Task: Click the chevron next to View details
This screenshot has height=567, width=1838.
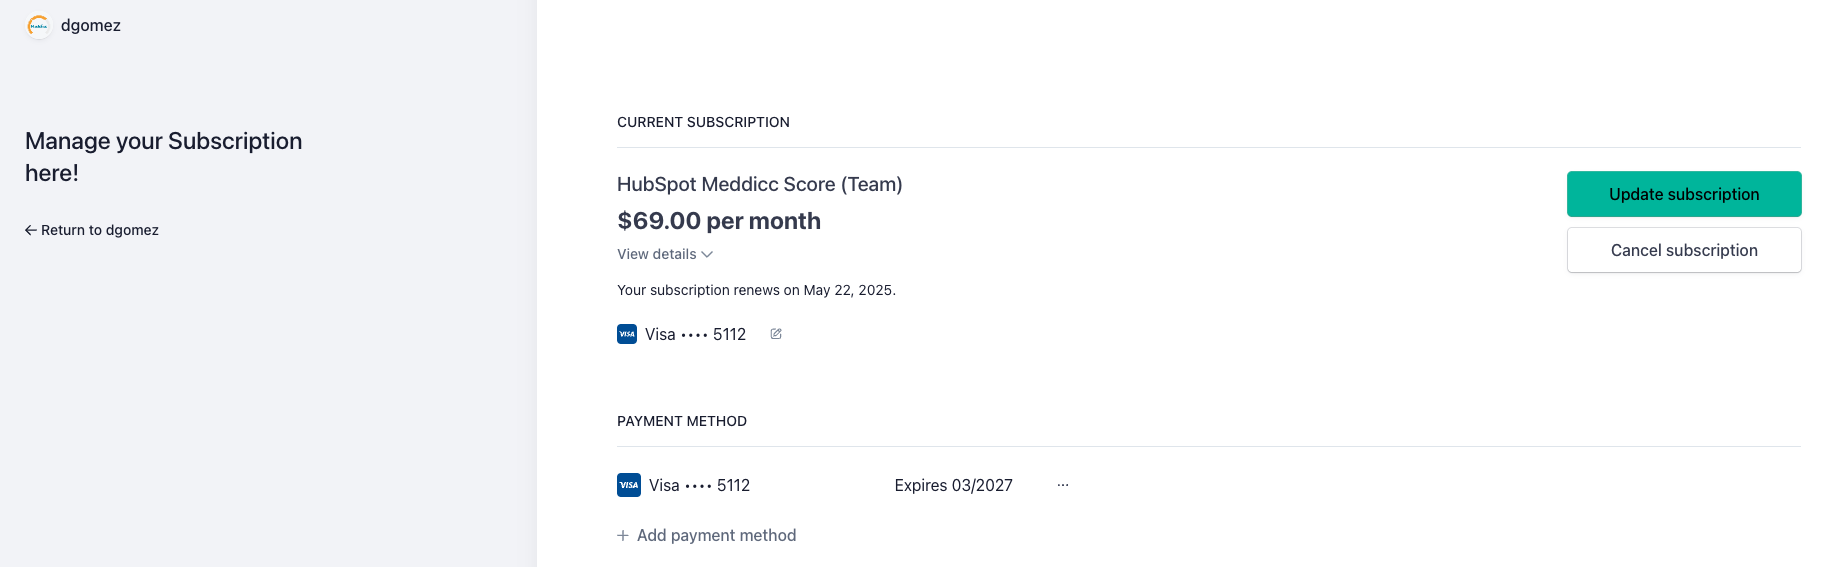Action: [707, 255]
